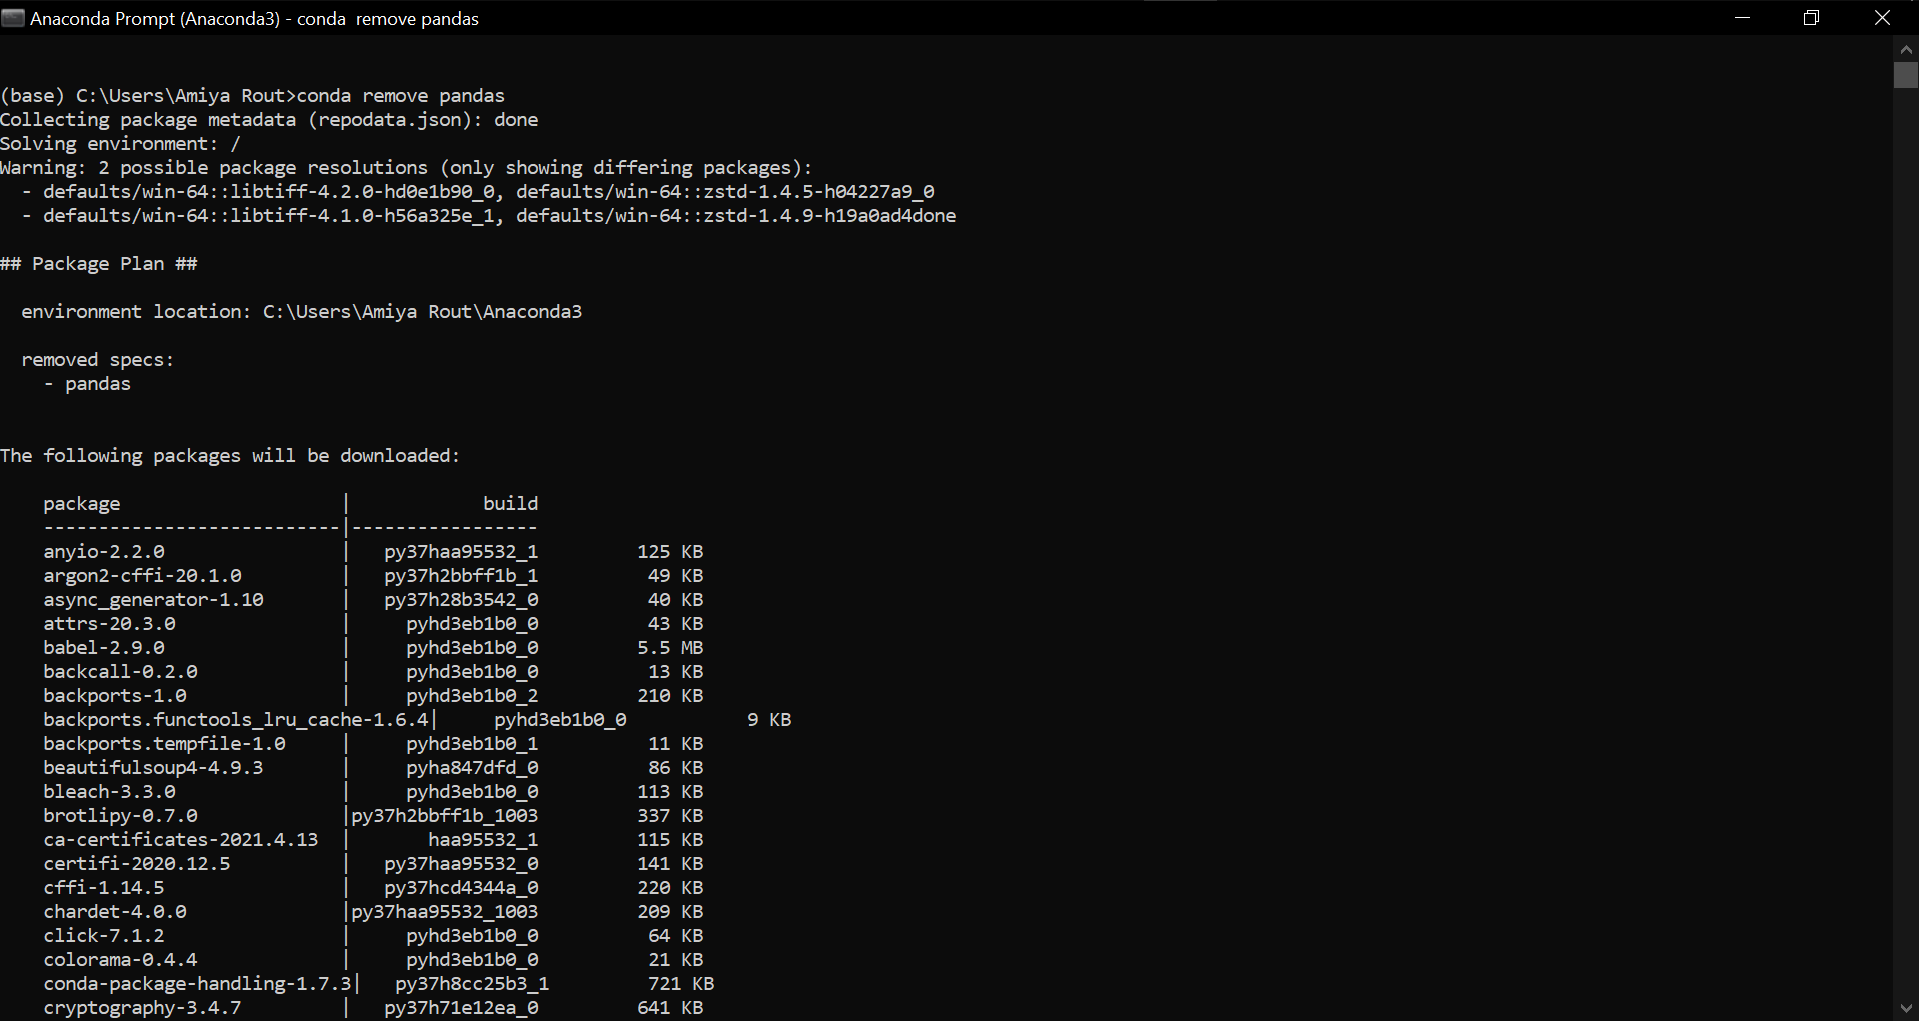Click the 'environment location' path line
Viewport: 1919px width, 1021px height.
pos(302,312)
